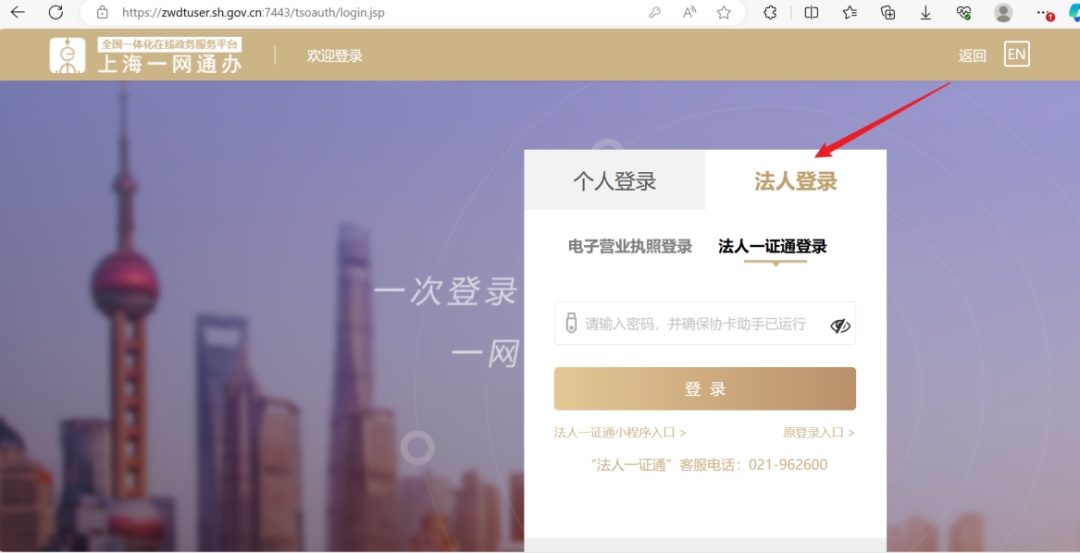1080x553 pixels.
Task: Refresh the page with the reload icon
Action: (x=56, y=13)
